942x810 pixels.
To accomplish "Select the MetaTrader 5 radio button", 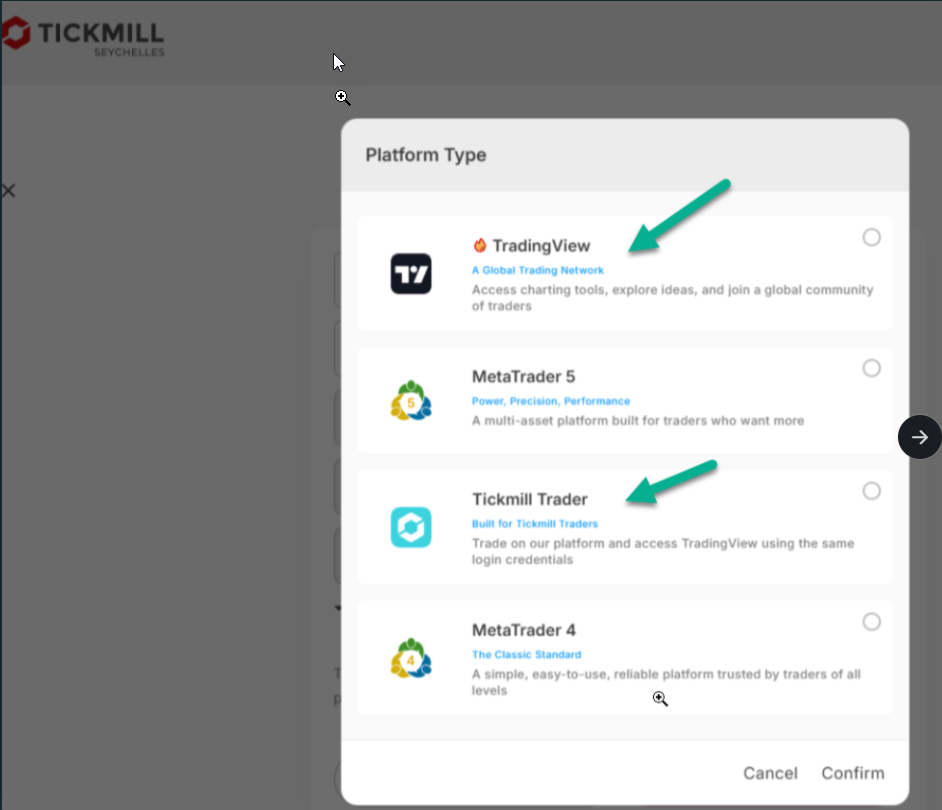I will click(871, 368).
